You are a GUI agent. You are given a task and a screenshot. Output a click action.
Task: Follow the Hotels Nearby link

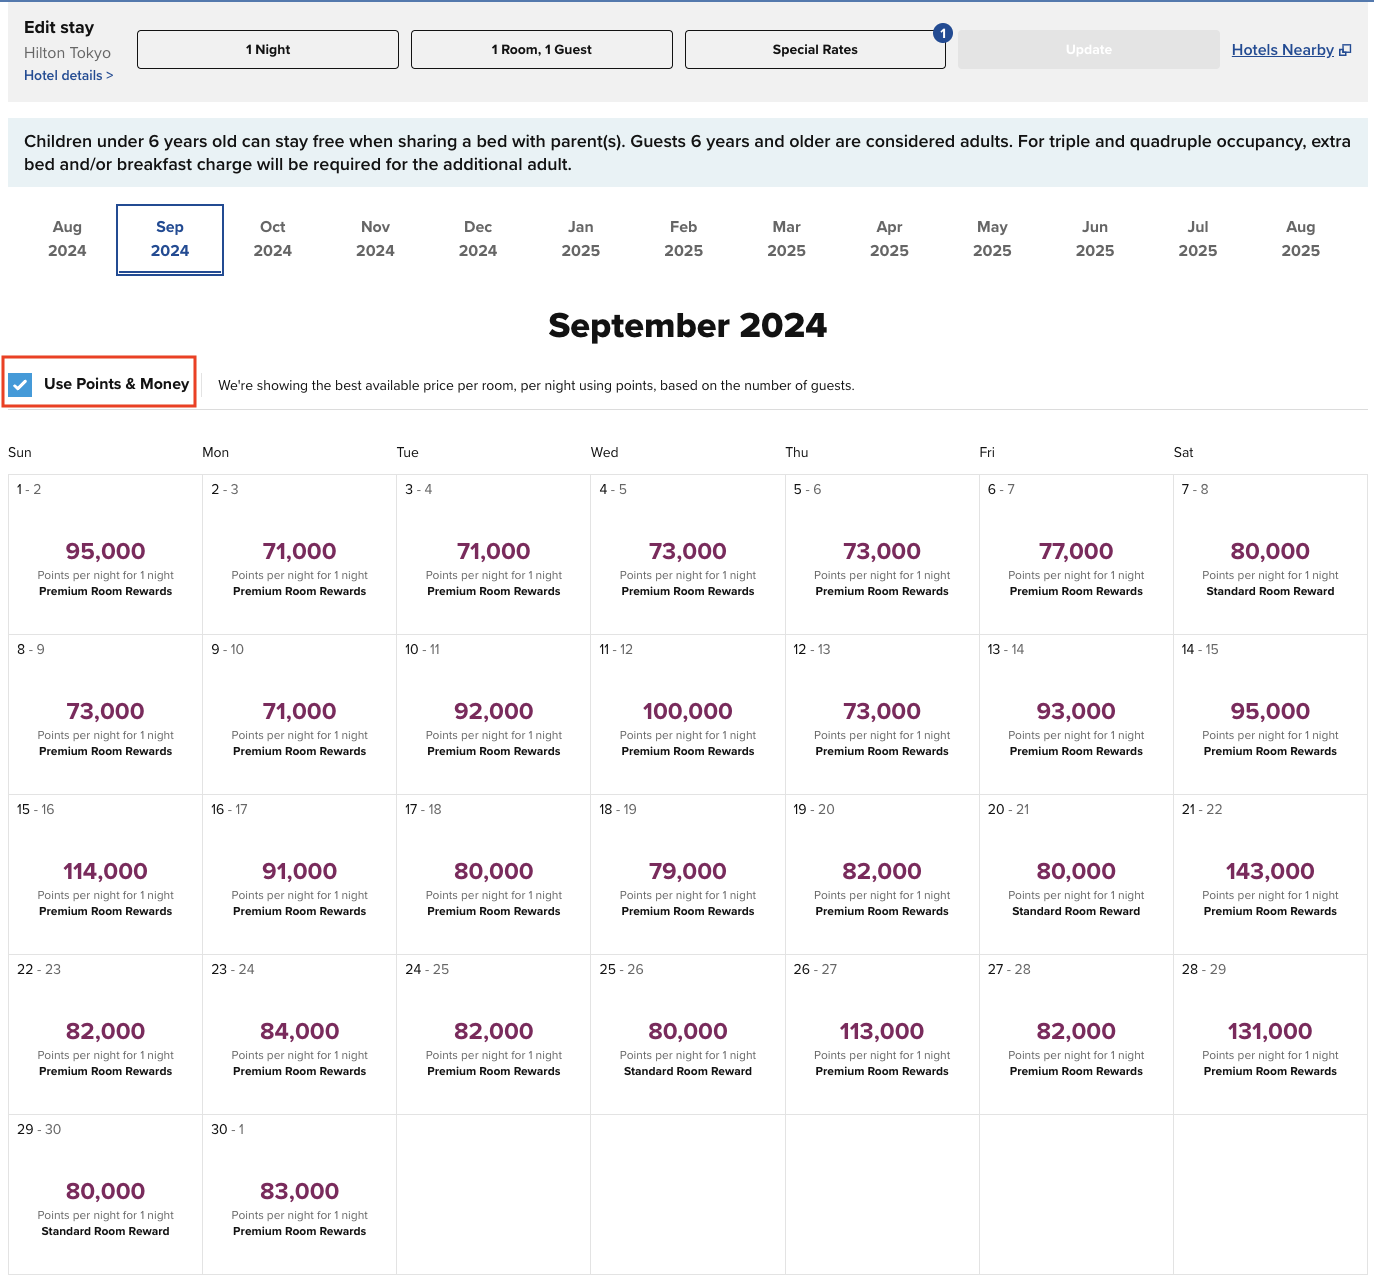(x=1283, y=49)
